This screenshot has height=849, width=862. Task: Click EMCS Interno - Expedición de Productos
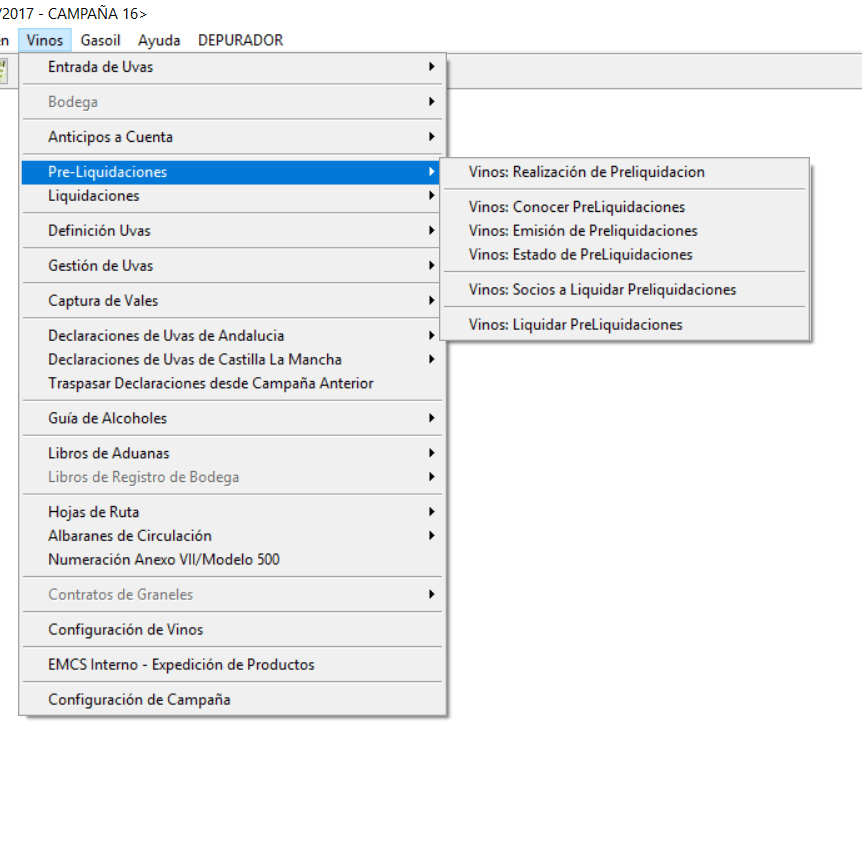click(181, 665)
